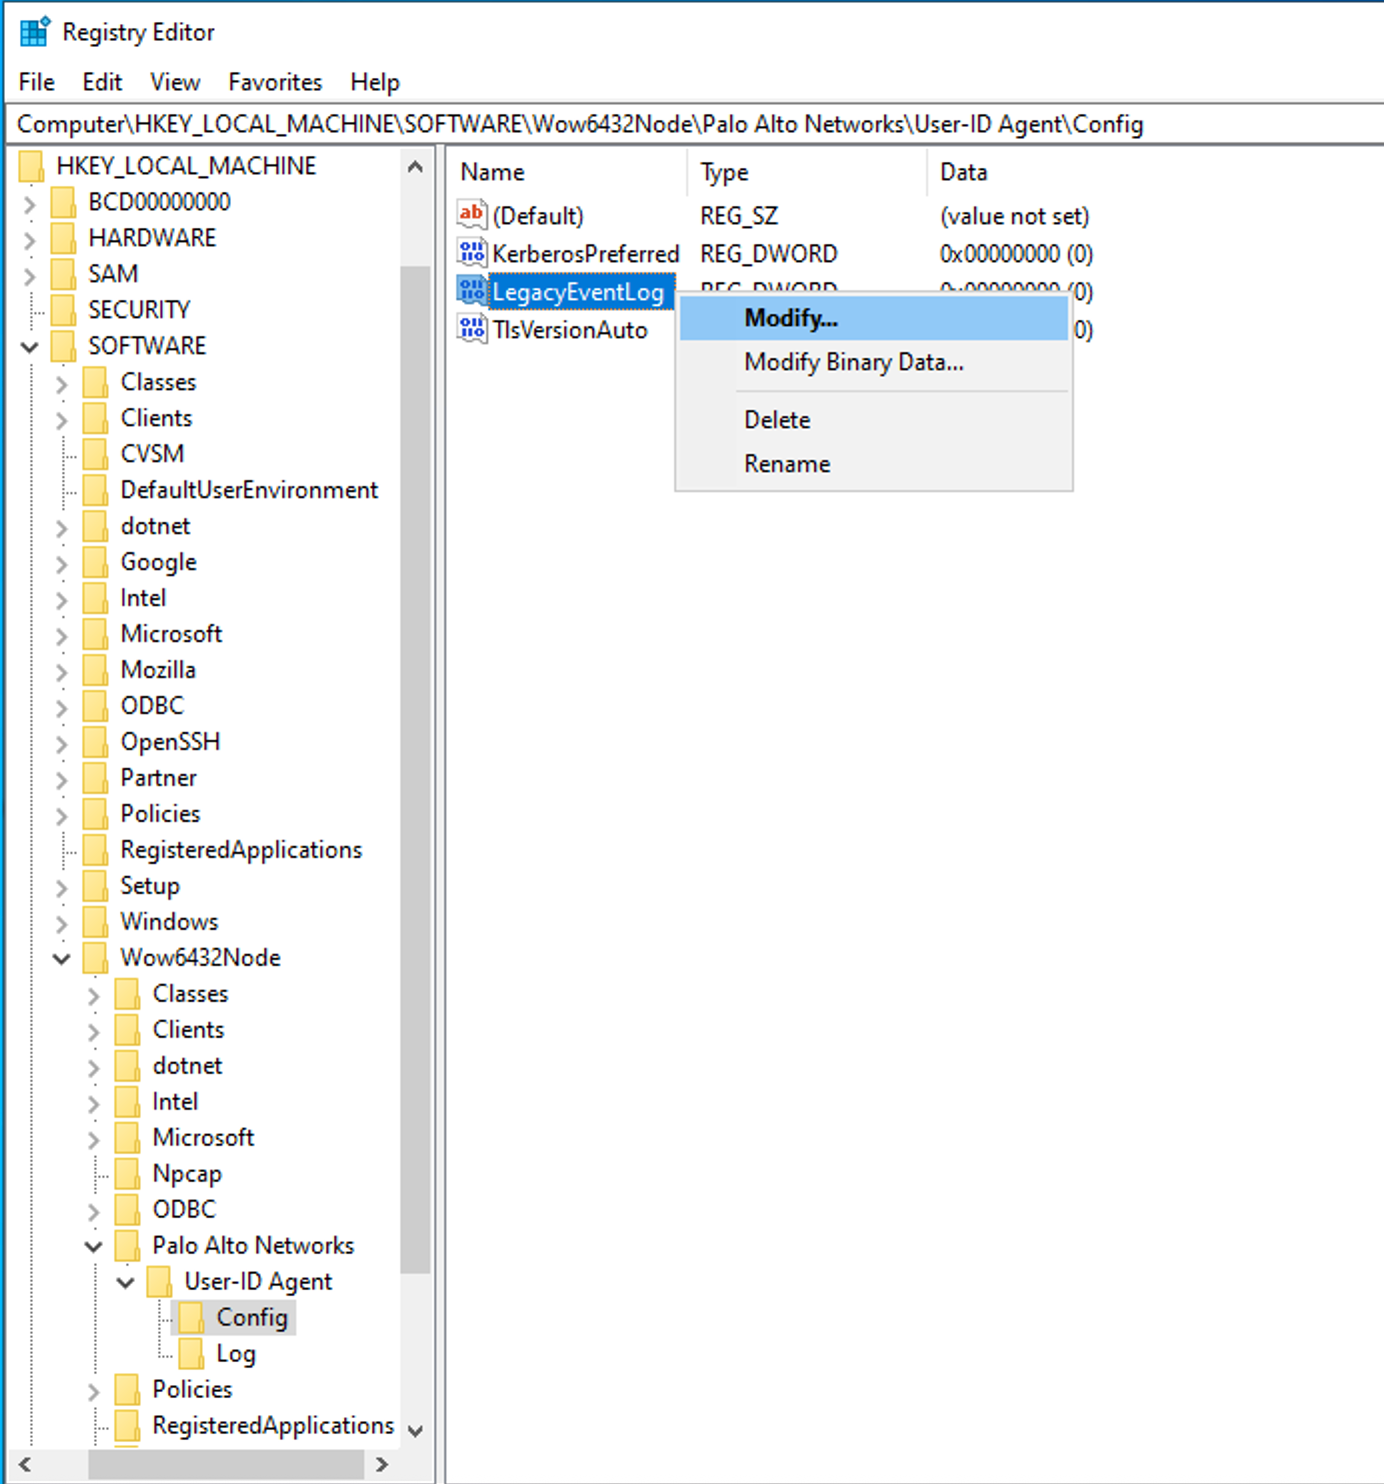Expand the SECURITY tree node
Image resolution: width=1384 pixels, height=1484 pixels.
pyautogui.click(x=29, y=309)
